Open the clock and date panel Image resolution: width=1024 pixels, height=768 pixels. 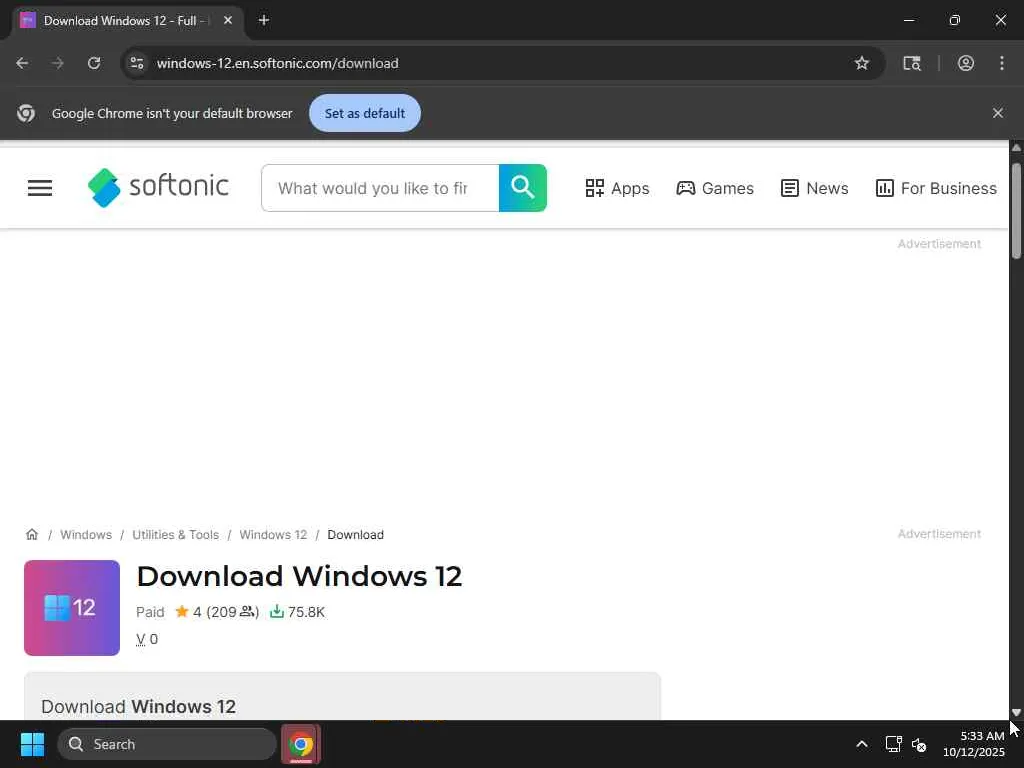coord(973,744)
